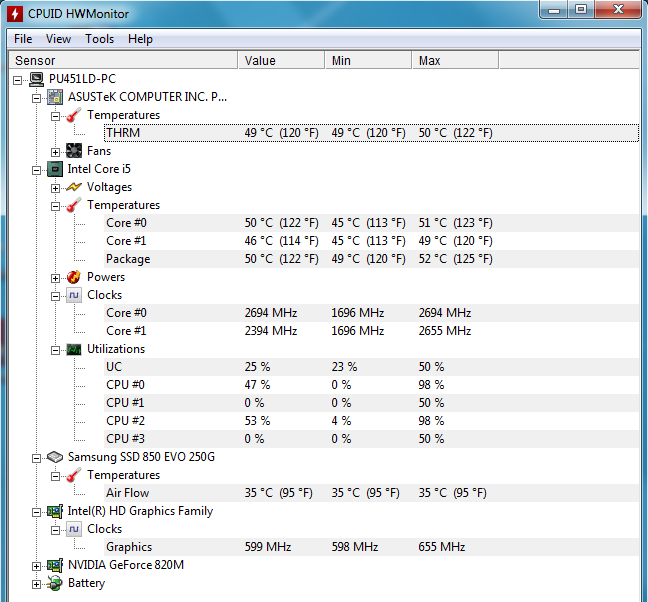Click the Powers flame icon
This screenshot has height=602, width=648.
click(x=74, y=277)
